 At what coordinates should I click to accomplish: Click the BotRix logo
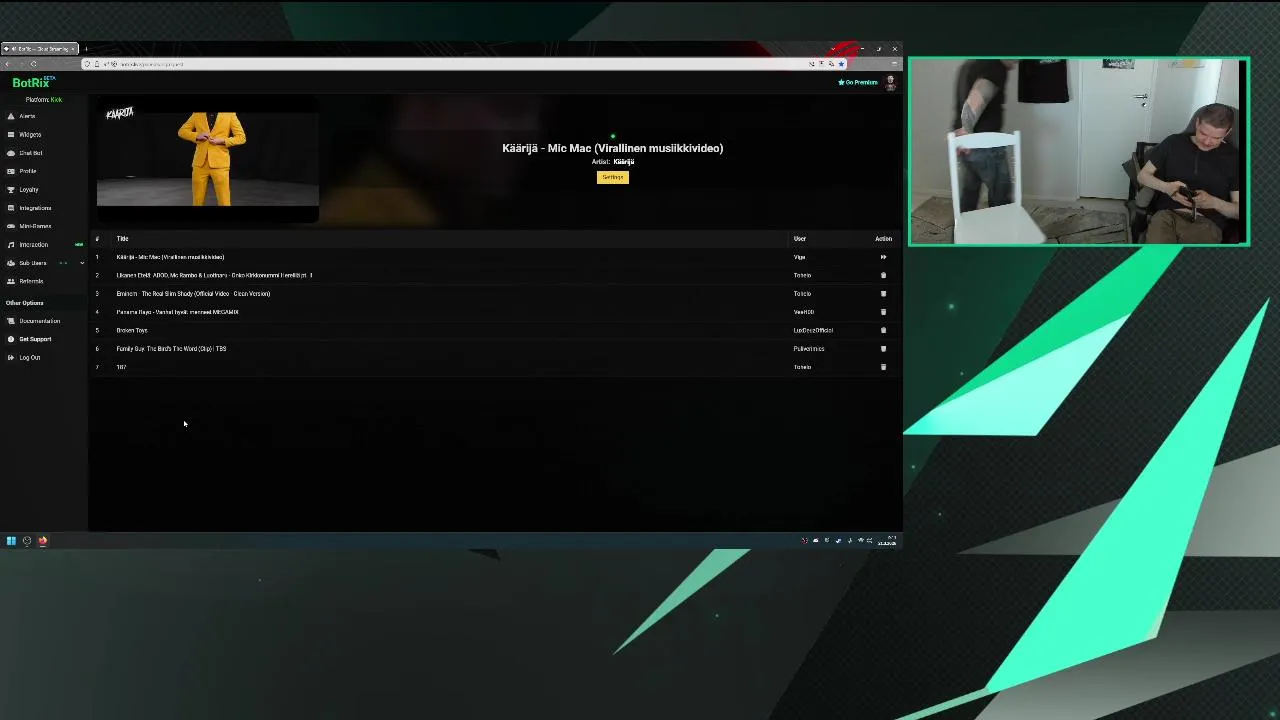pyautogui.click(x=32, y=83)
